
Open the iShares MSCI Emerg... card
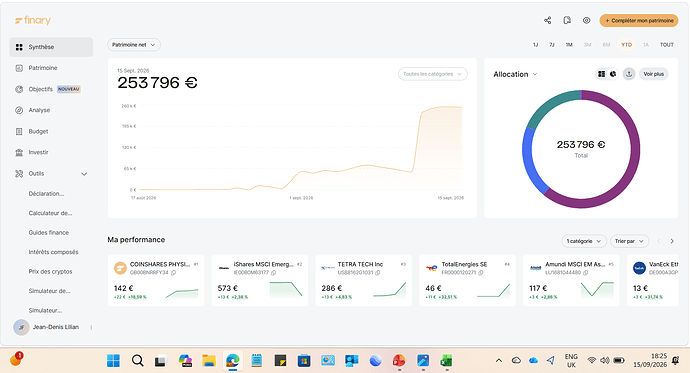pos(260,280)
